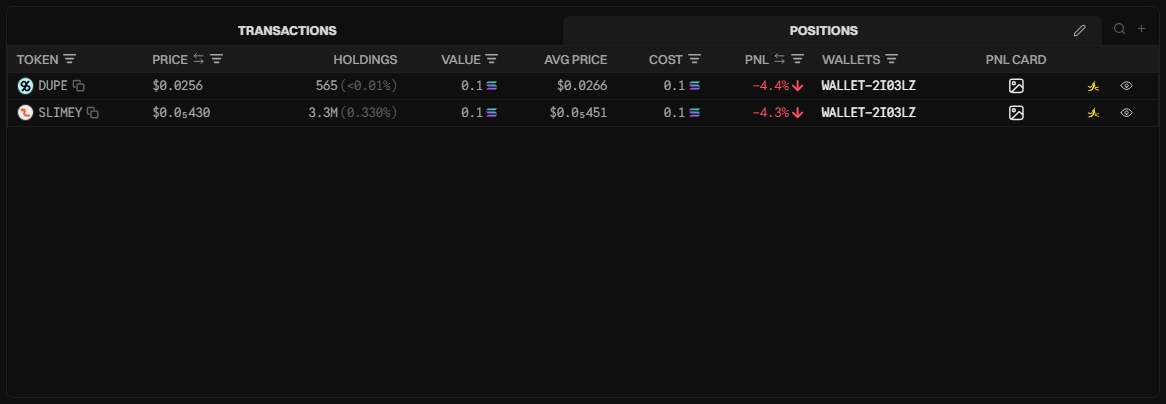
Task: Click WALLET-2I03LZ in the SLIMEY row
Action: coord(868,113)
